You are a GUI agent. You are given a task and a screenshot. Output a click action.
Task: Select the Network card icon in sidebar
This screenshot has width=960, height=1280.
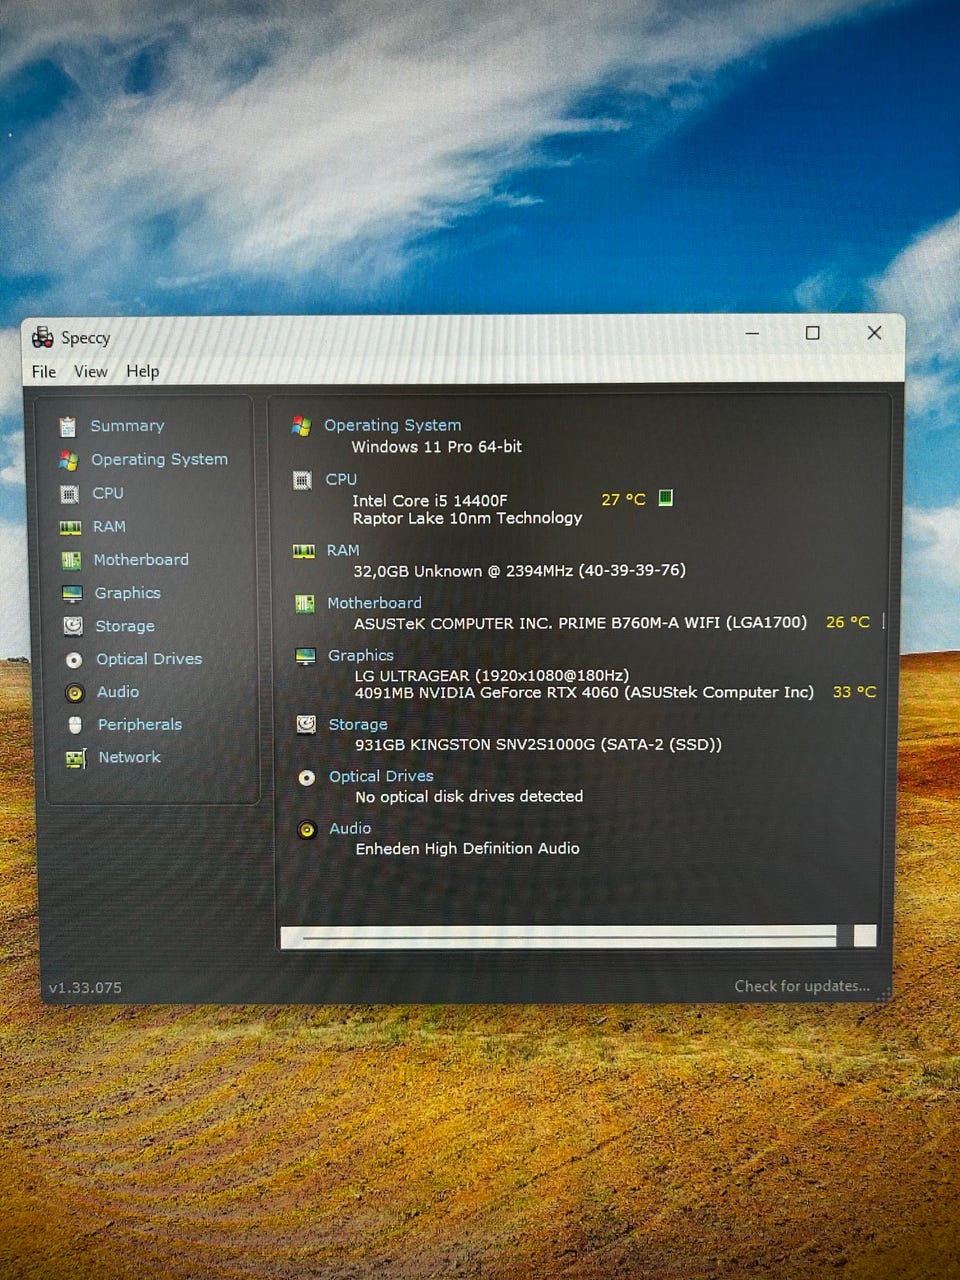tap(76, 759)
